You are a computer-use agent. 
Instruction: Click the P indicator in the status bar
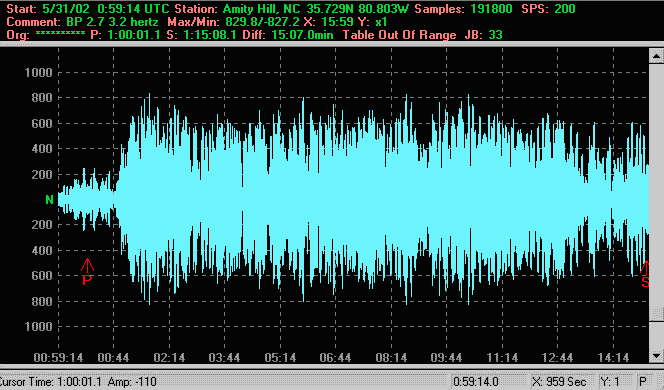coord(643,382)
